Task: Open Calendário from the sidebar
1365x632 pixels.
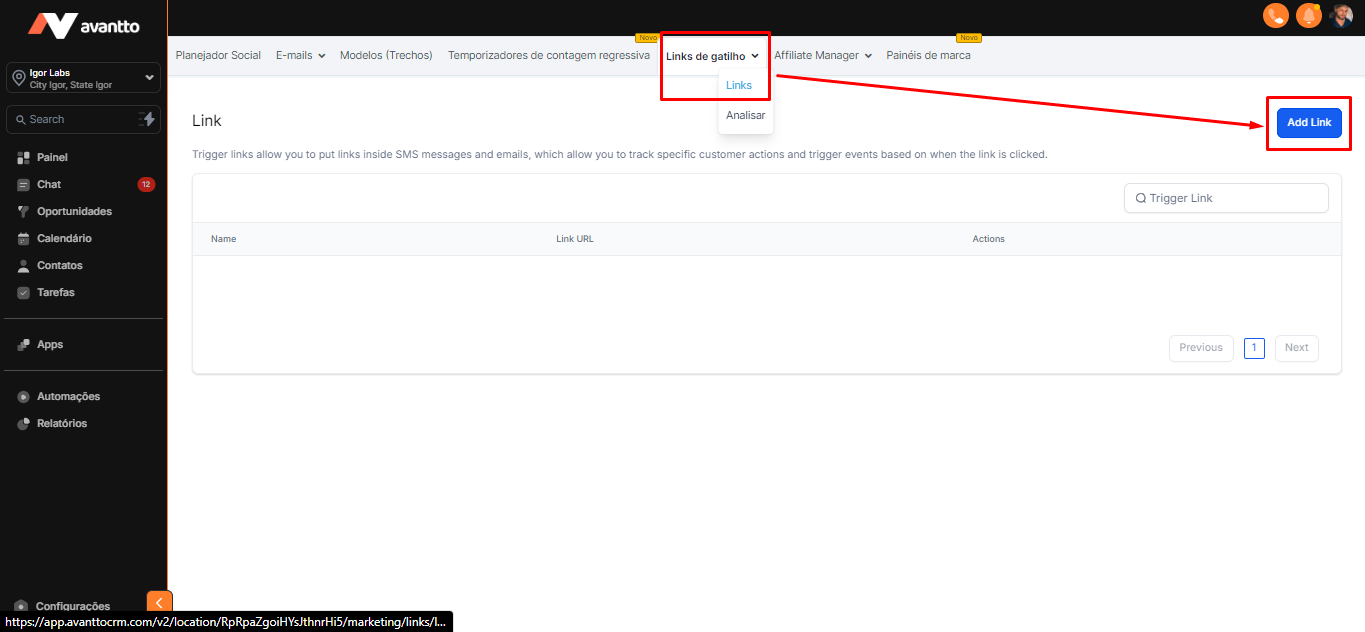Action: tap(64, 239)
